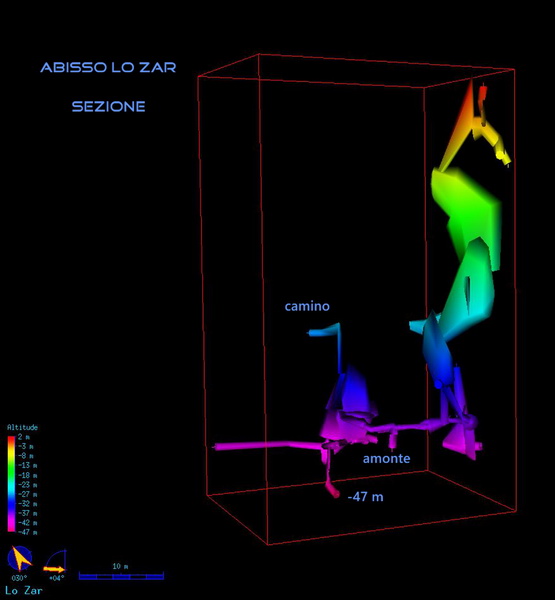Click the +04° tilt value
Viewport: 555px width, 600px height.
coord(56,578)
